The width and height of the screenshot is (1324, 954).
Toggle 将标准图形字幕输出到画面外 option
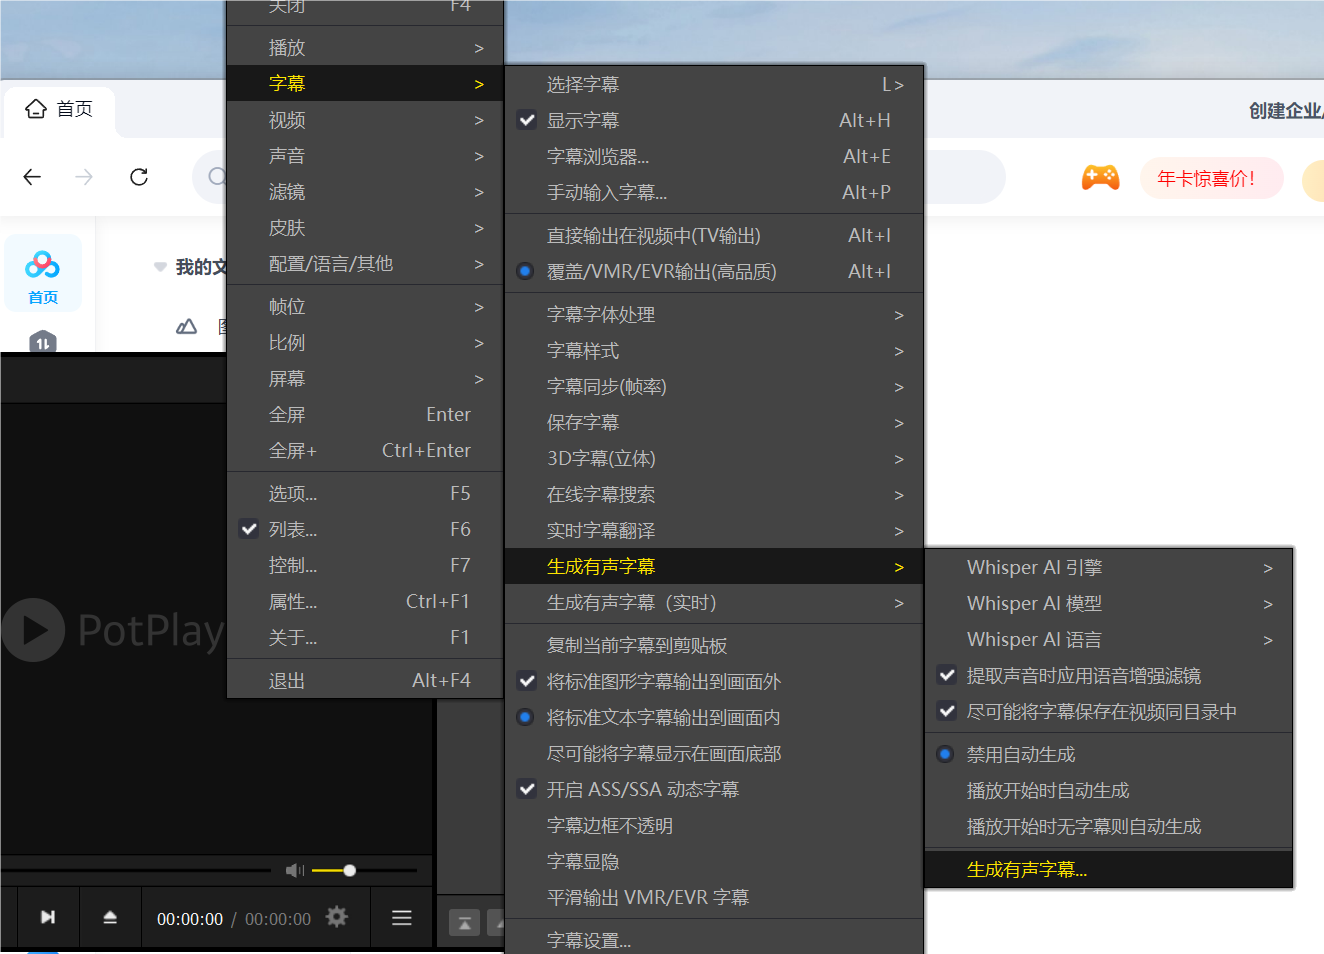[x=714, y=681]
